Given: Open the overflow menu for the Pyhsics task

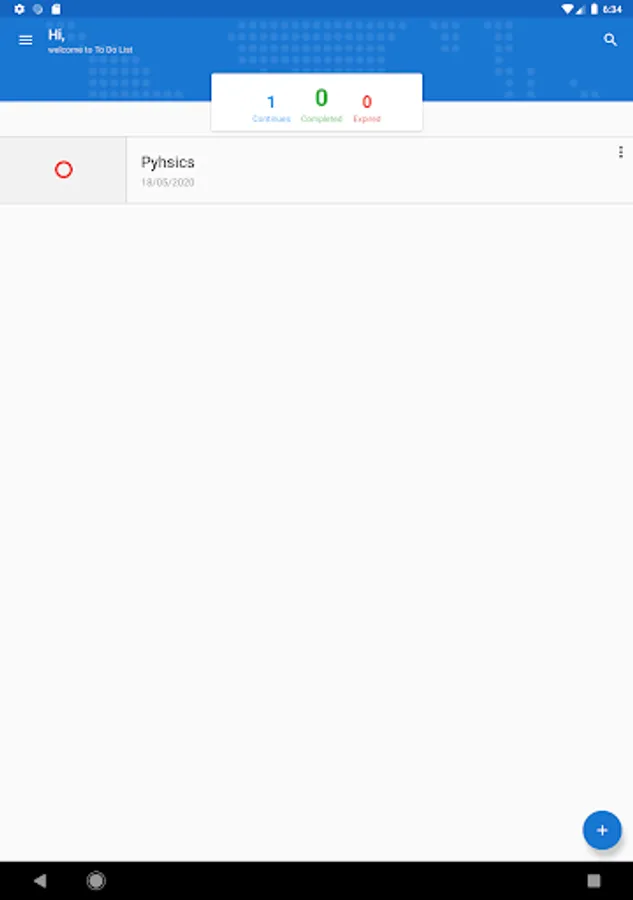Looking at the screenshot, I should (x=621, y=152).
